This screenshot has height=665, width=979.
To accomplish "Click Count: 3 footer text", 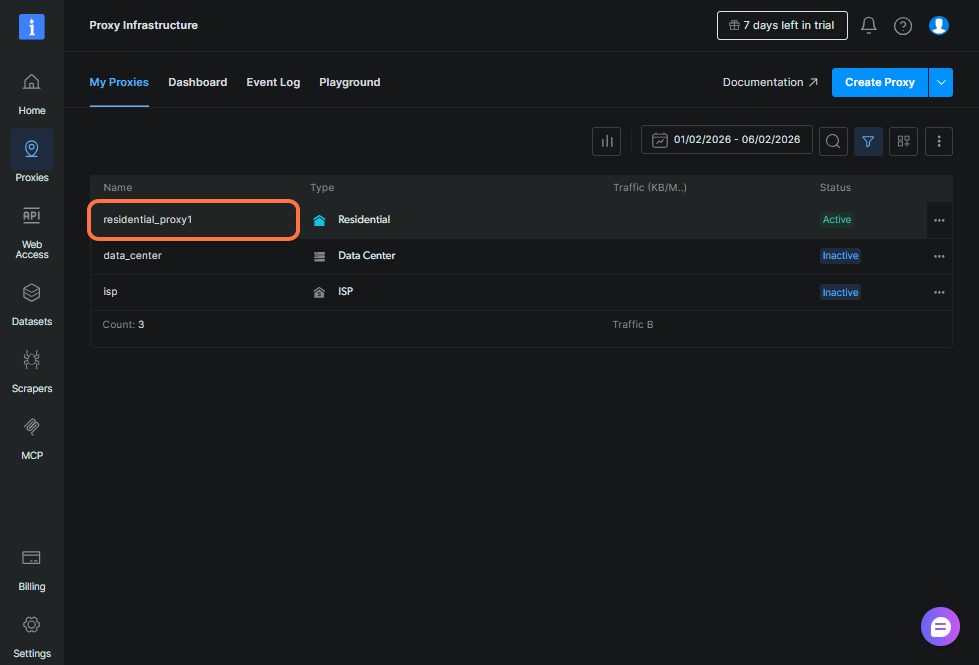I will 124,325.
